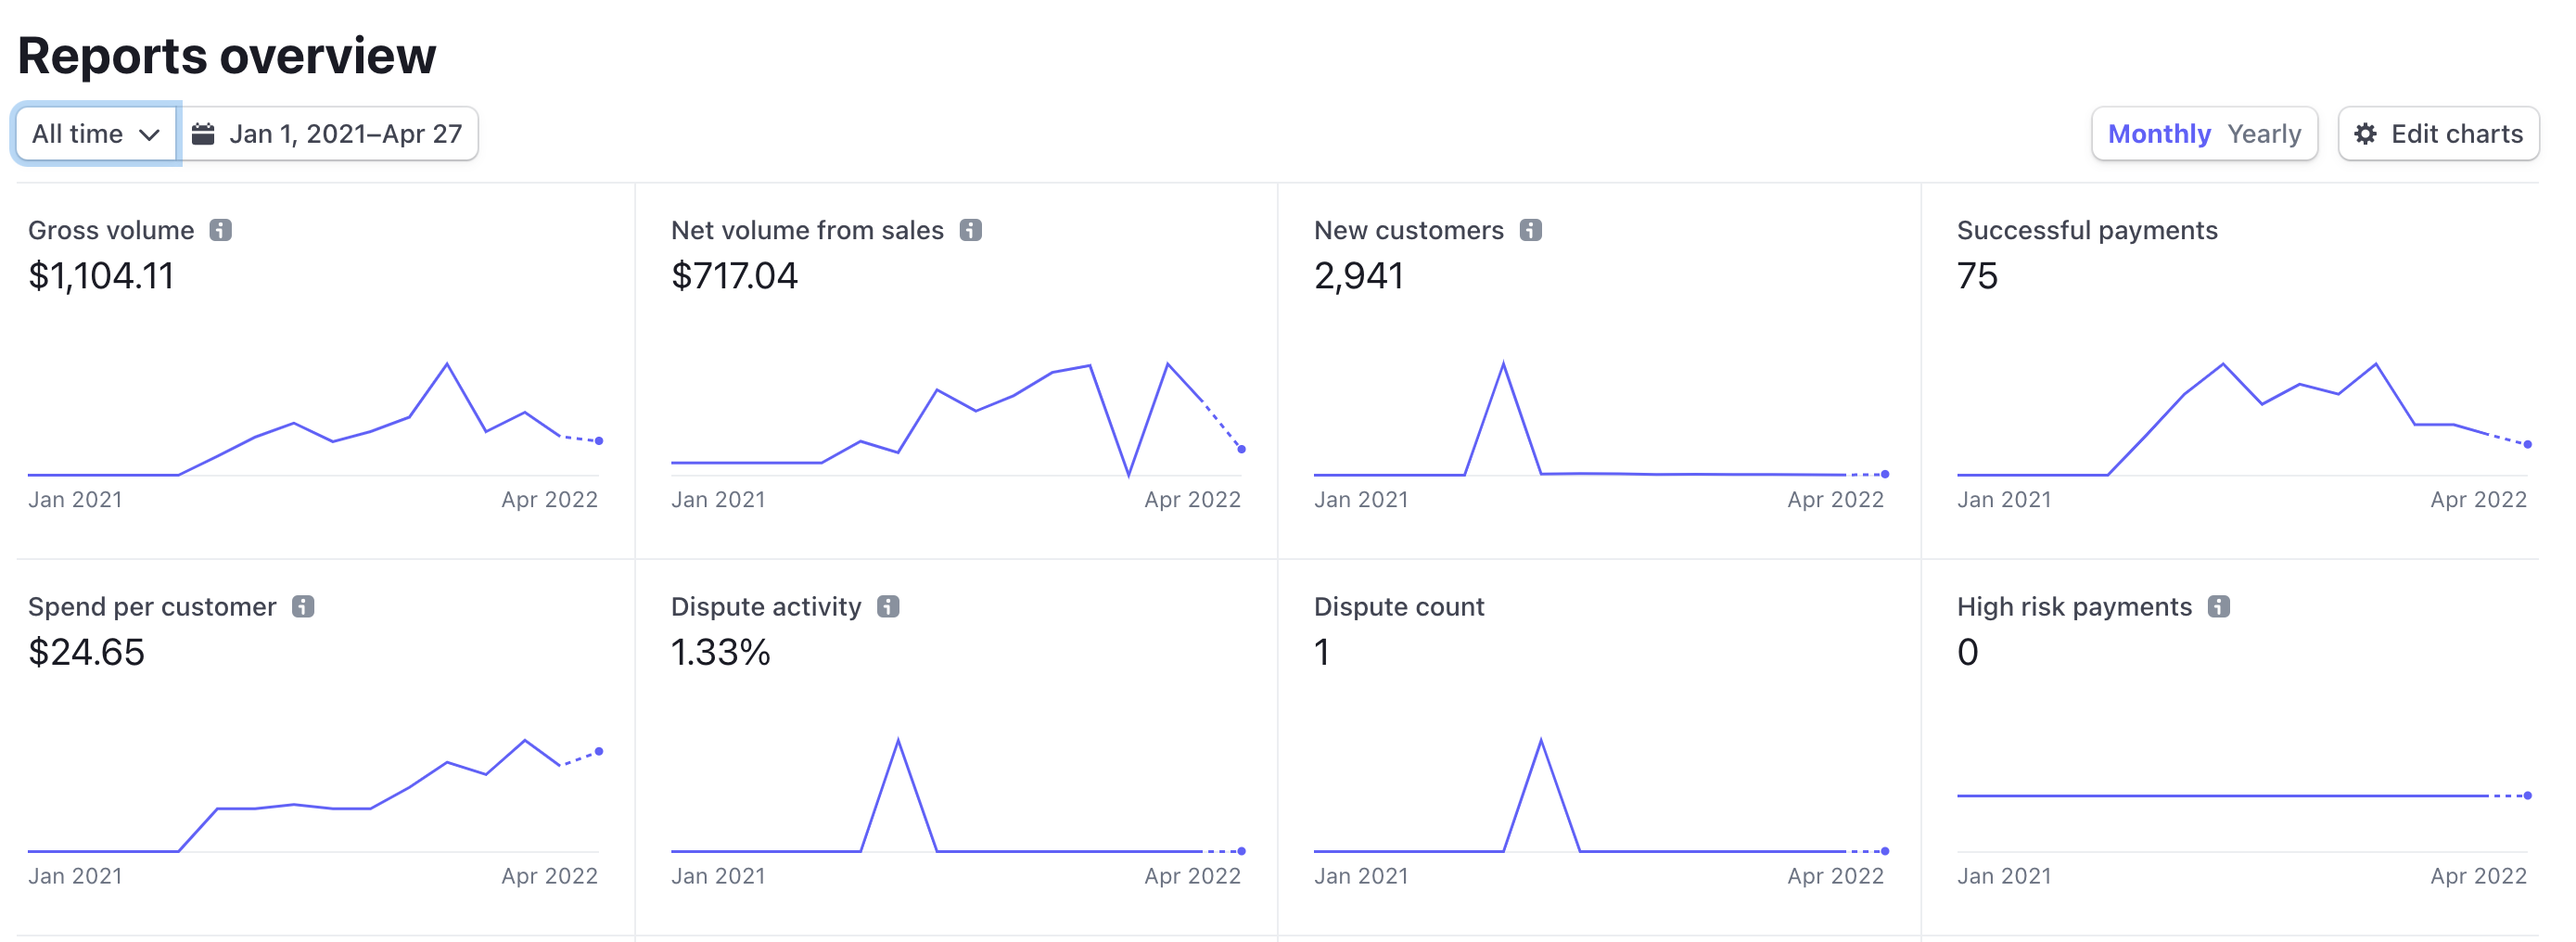Click the $717.04 net volume value
This screenshot has width=2576, height=942.
click(734, 276)
